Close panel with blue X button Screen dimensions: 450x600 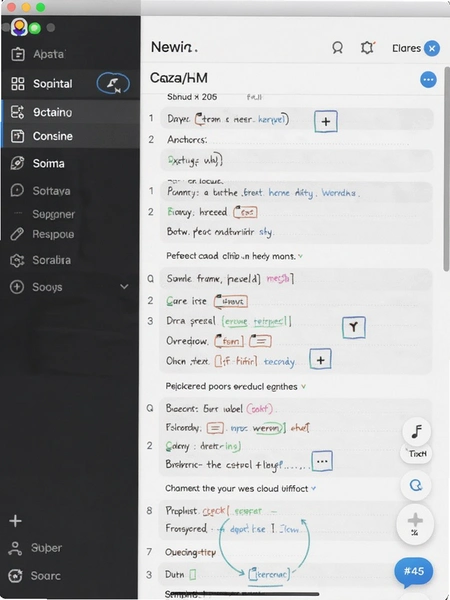[432, 48]
